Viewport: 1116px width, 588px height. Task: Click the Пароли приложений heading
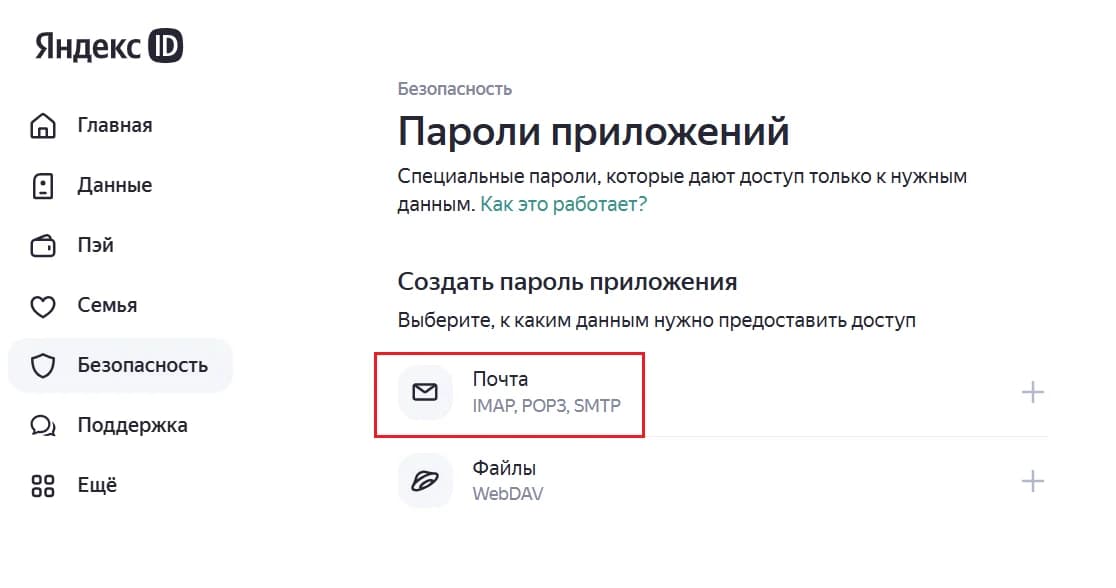tap(594, 132)
